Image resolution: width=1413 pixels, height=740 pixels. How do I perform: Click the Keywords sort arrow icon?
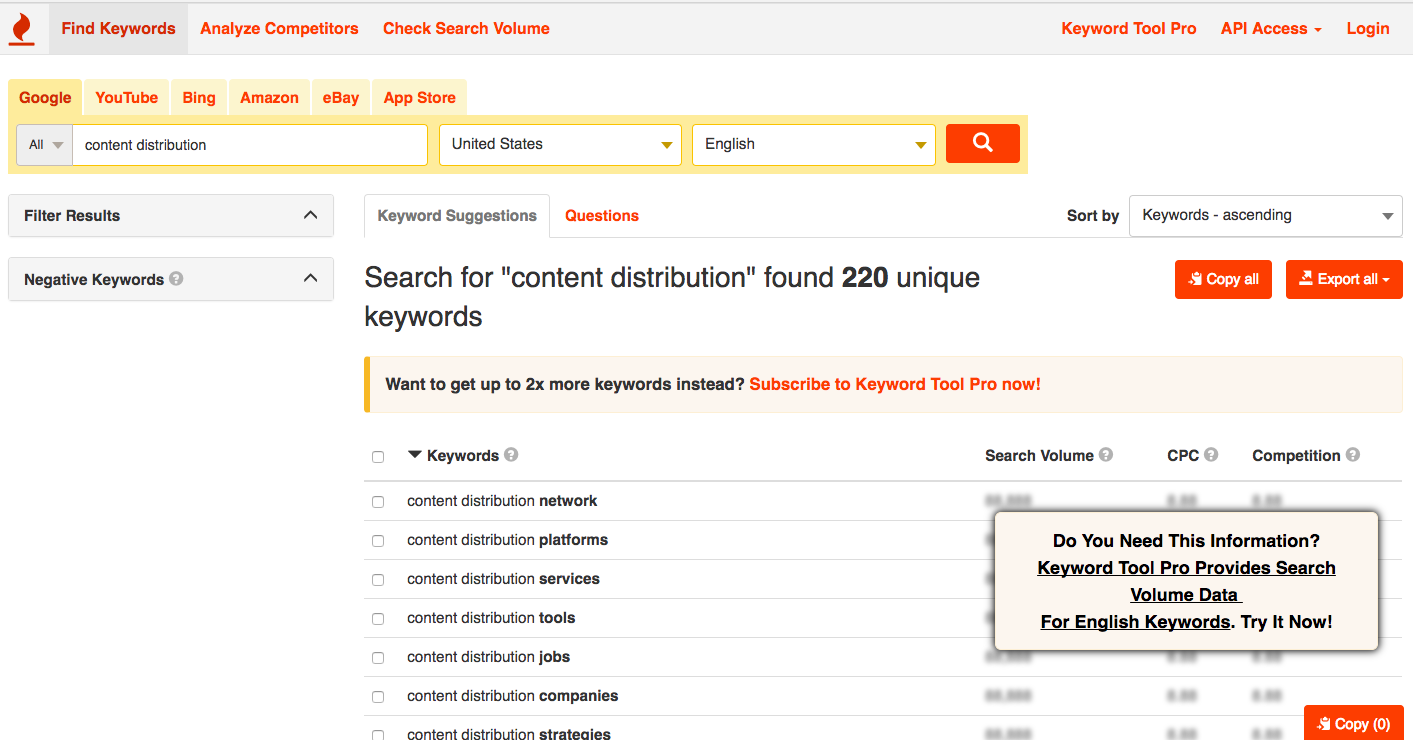[415, 455]
